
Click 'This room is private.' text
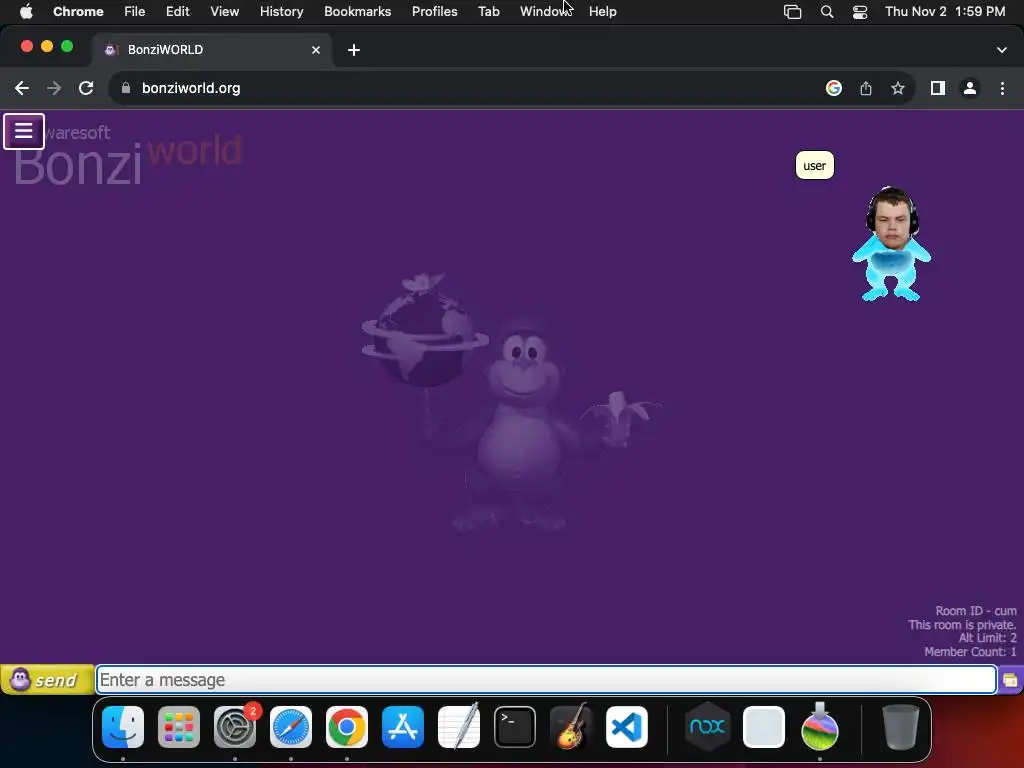[962, 625]
